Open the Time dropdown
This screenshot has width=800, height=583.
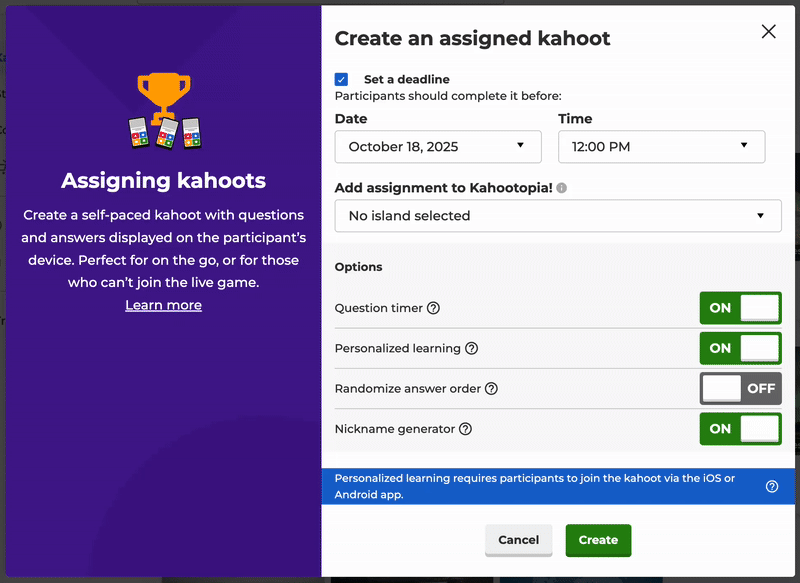pyautogui.click(x=661, y=146)
